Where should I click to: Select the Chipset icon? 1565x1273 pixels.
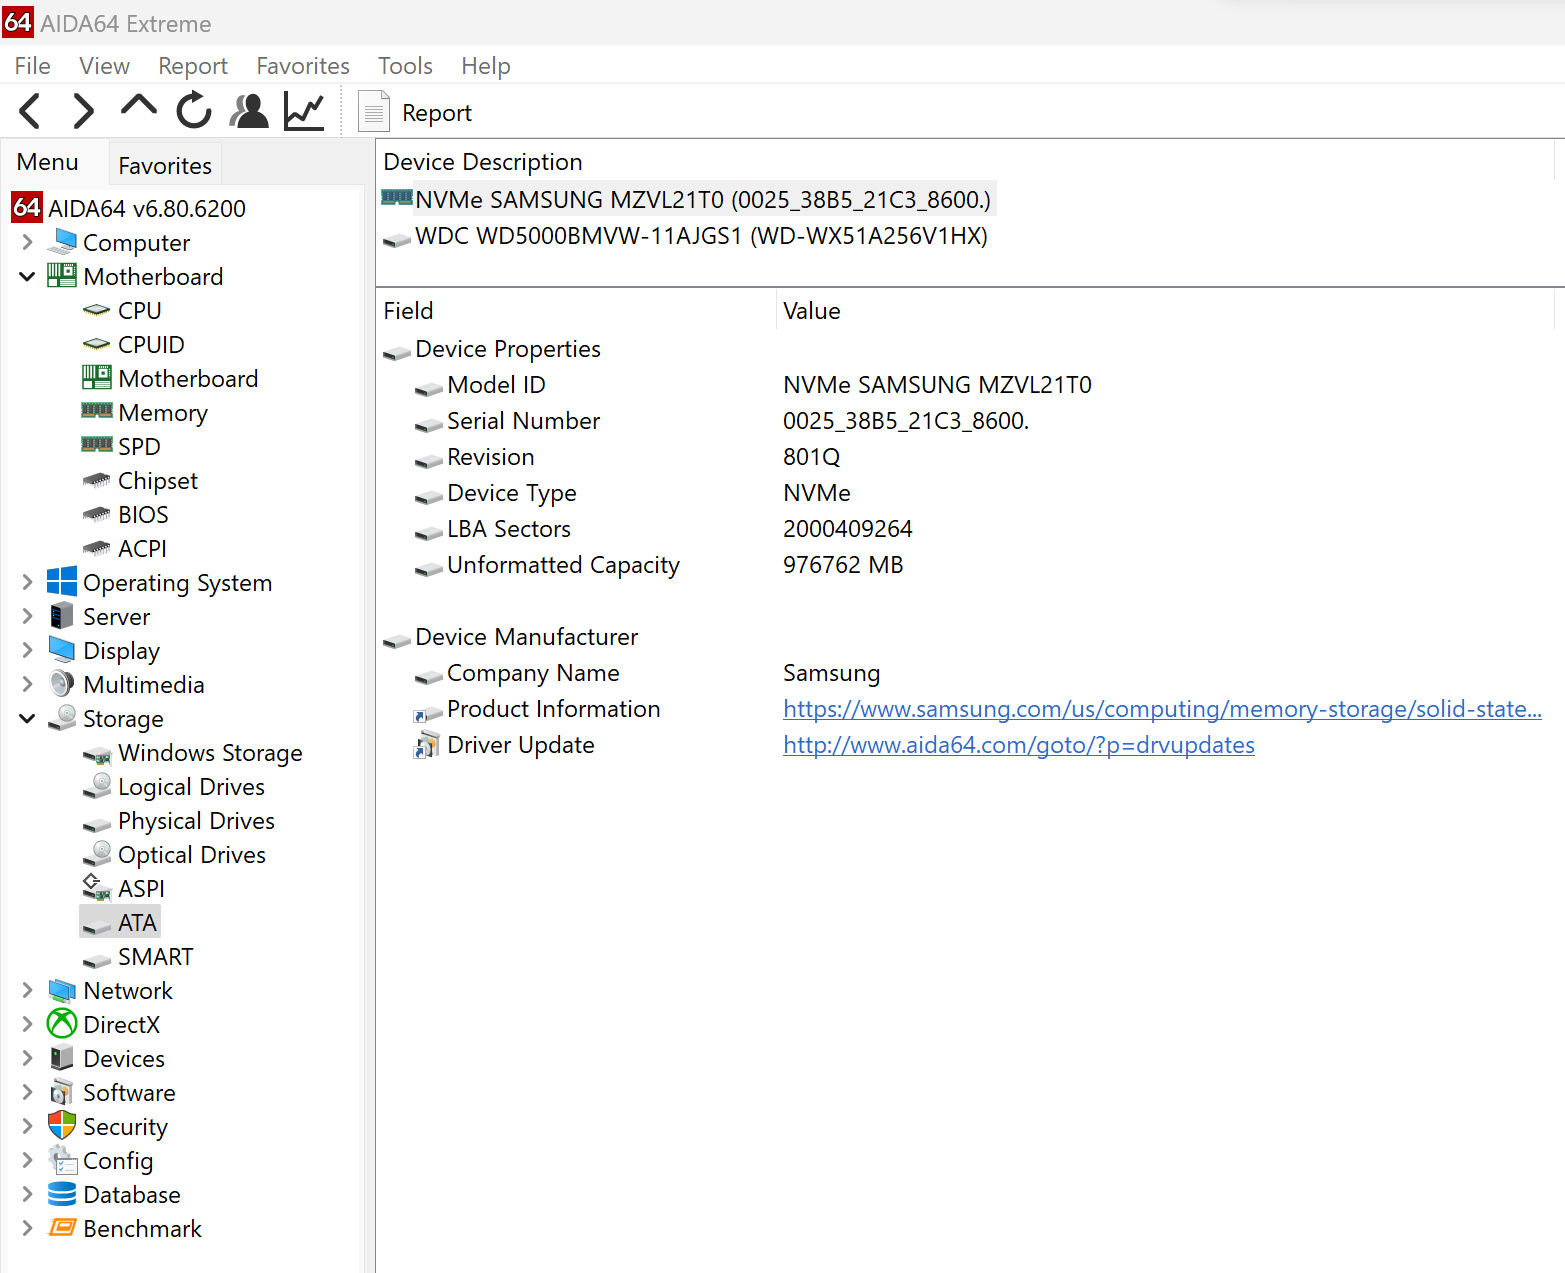tap(97, 481)
